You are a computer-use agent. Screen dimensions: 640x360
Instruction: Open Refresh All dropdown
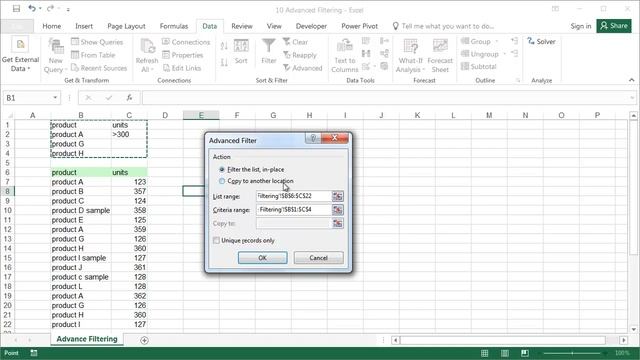147,56
